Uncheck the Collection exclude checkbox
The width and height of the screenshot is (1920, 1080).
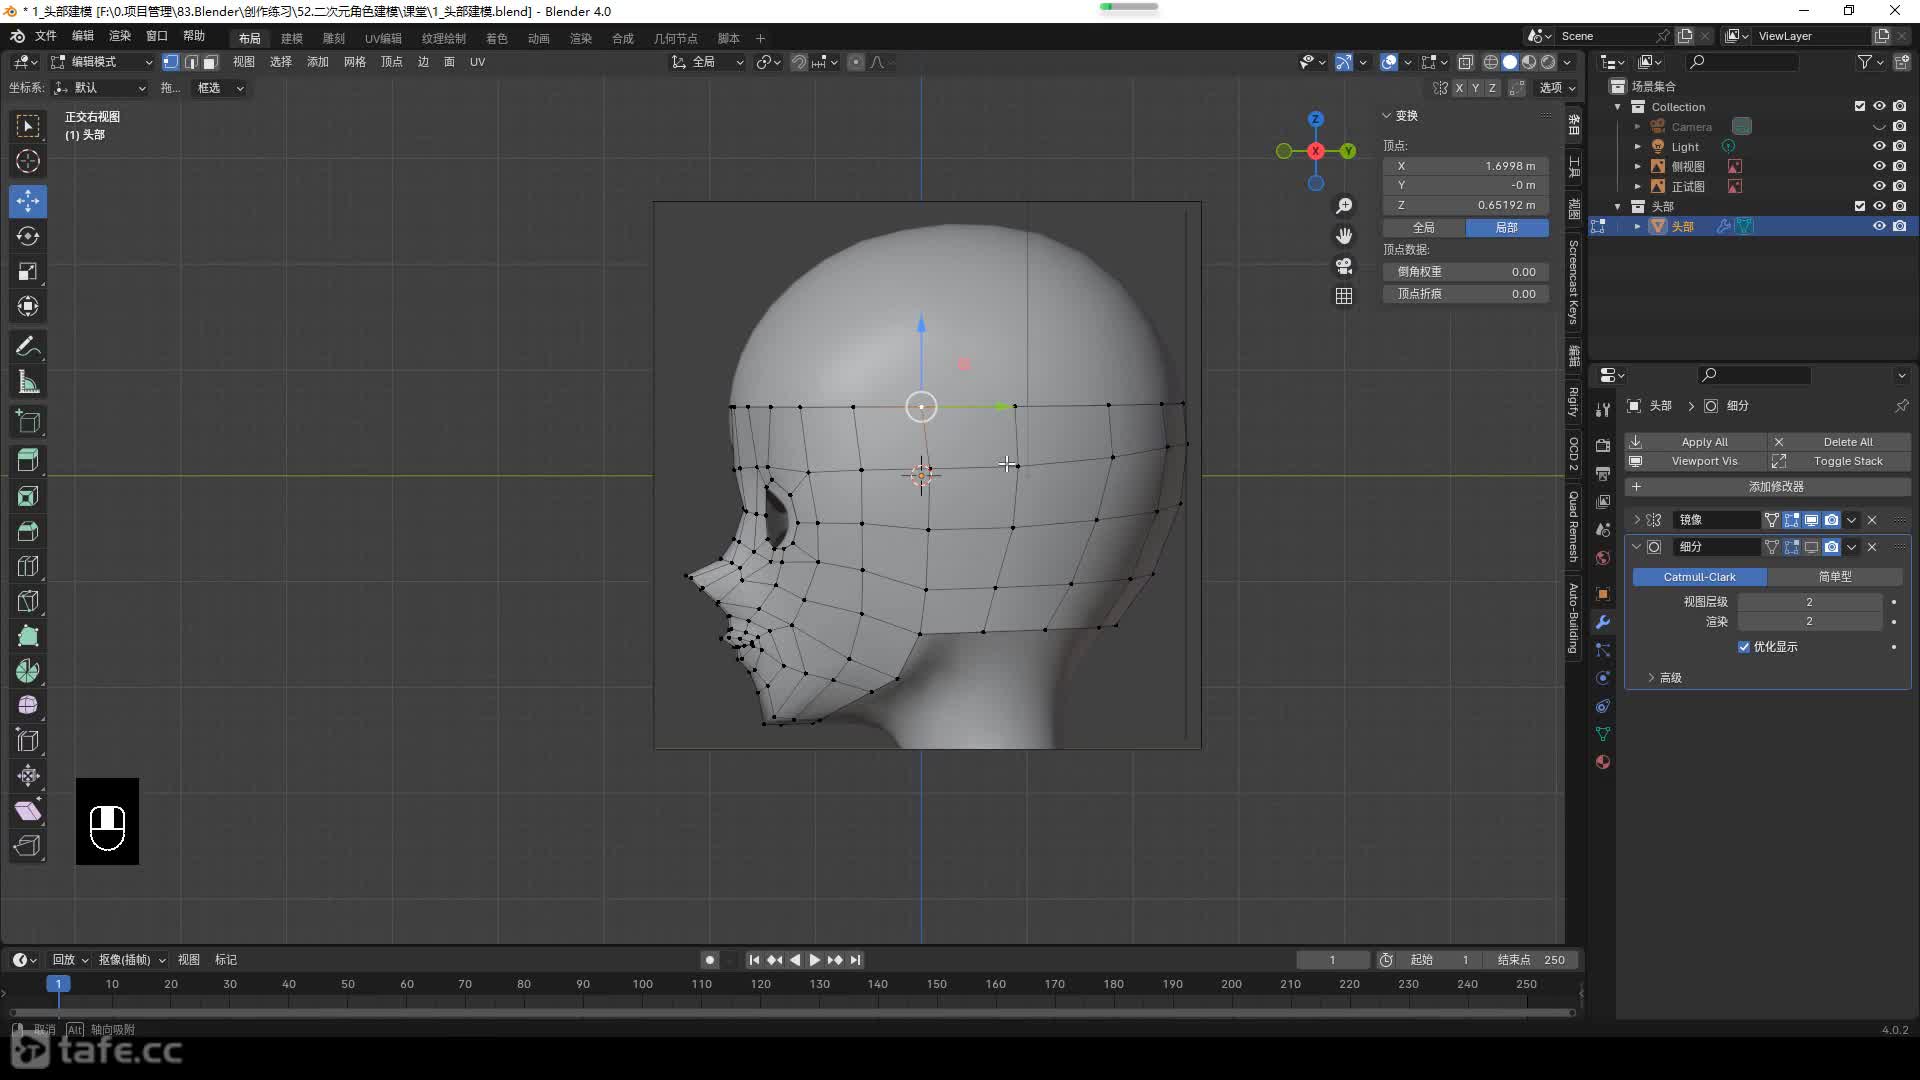click(1860, 106)
